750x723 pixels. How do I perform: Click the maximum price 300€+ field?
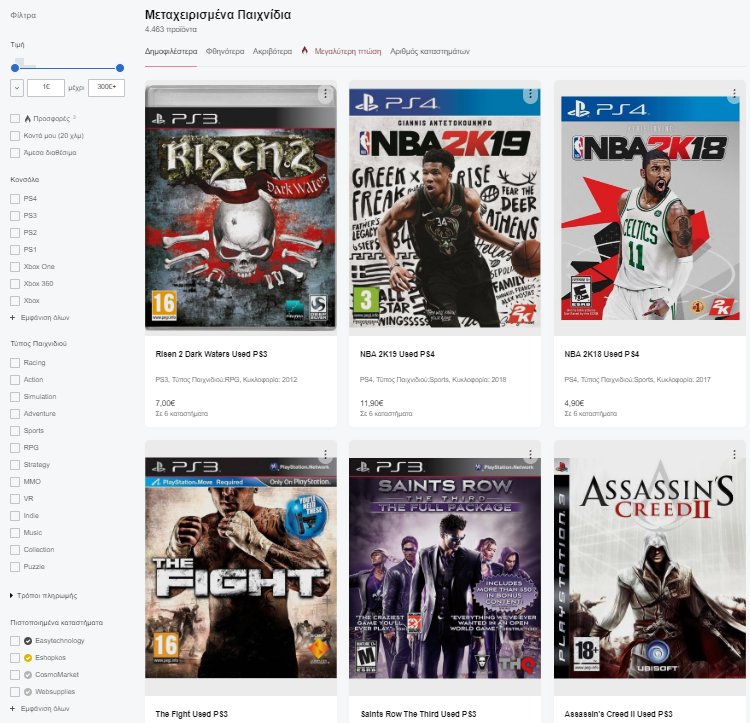107,88
